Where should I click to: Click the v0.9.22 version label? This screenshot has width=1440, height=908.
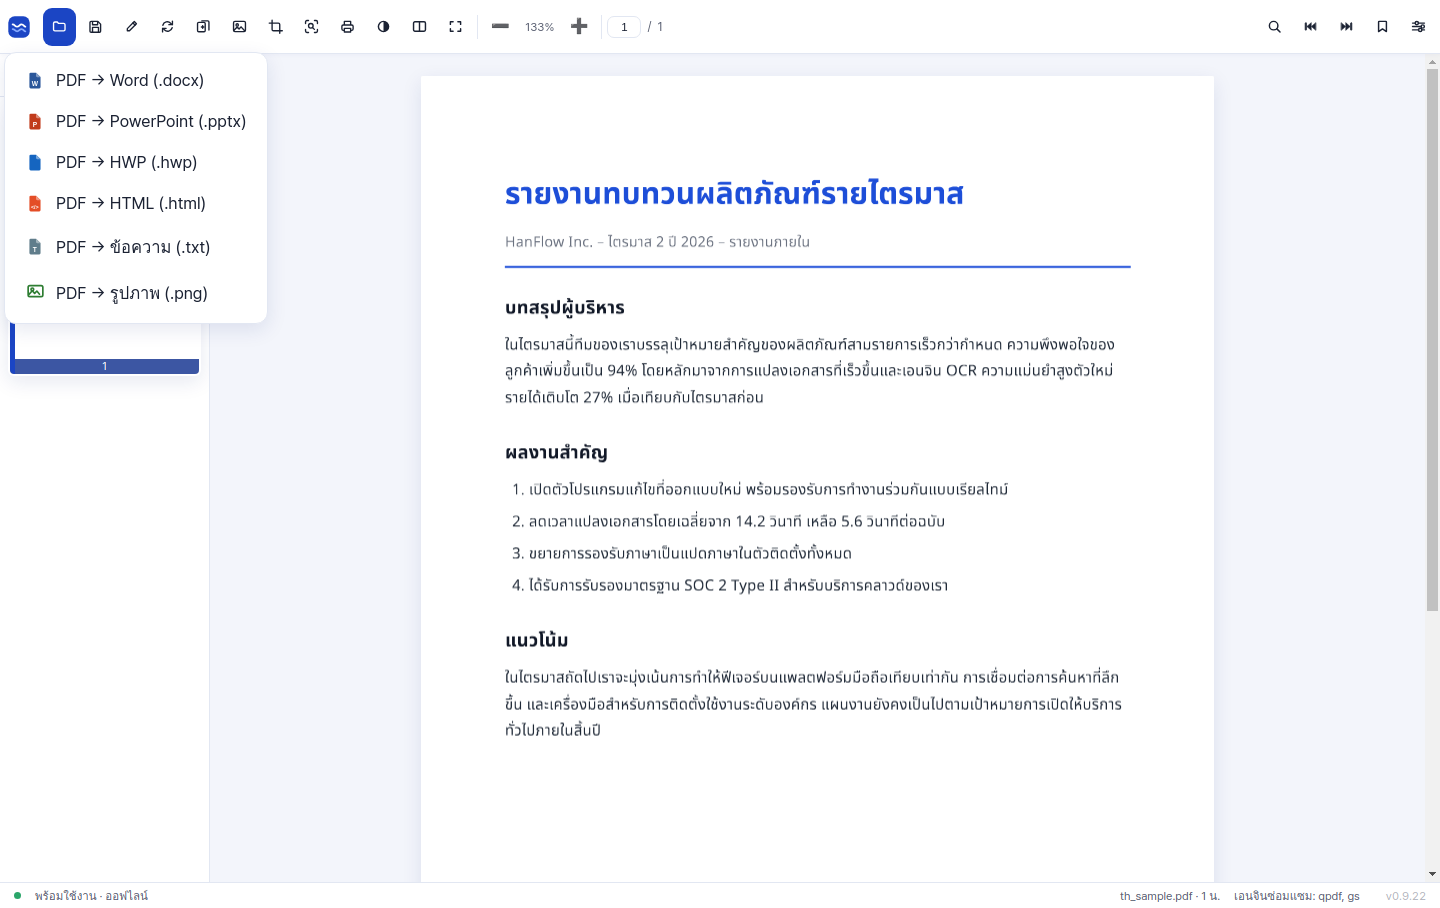point(1405,896)
